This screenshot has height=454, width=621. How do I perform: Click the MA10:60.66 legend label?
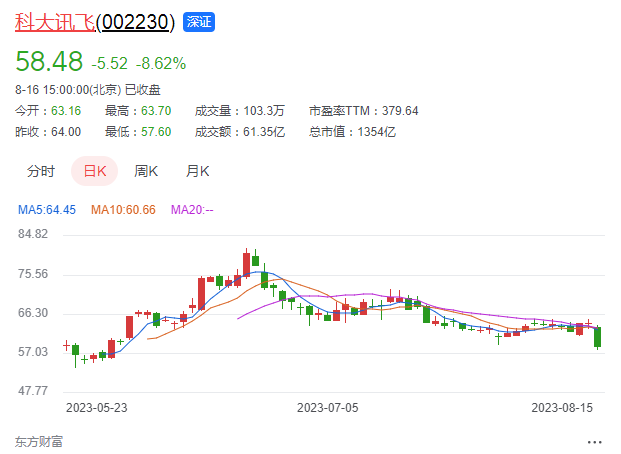pos(123,210)
